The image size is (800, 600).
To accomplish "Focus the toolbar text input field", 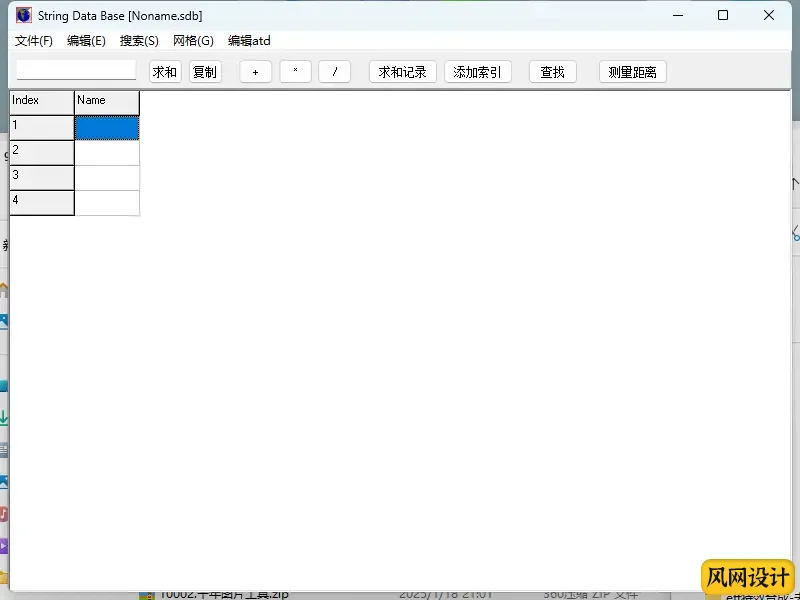I will click(x=76, y=71).
